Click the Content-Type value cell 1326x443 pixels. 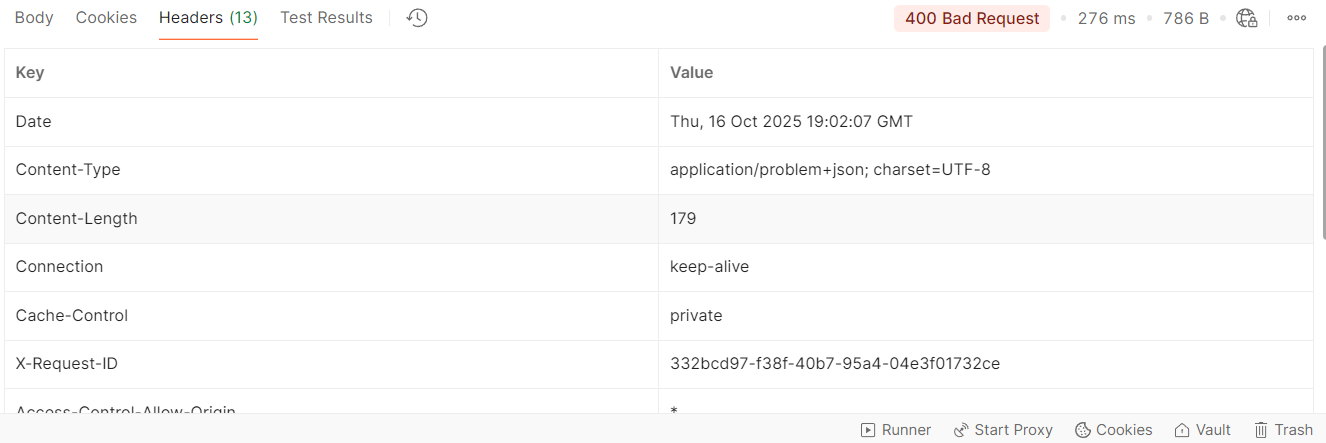[x=830, y=170]
